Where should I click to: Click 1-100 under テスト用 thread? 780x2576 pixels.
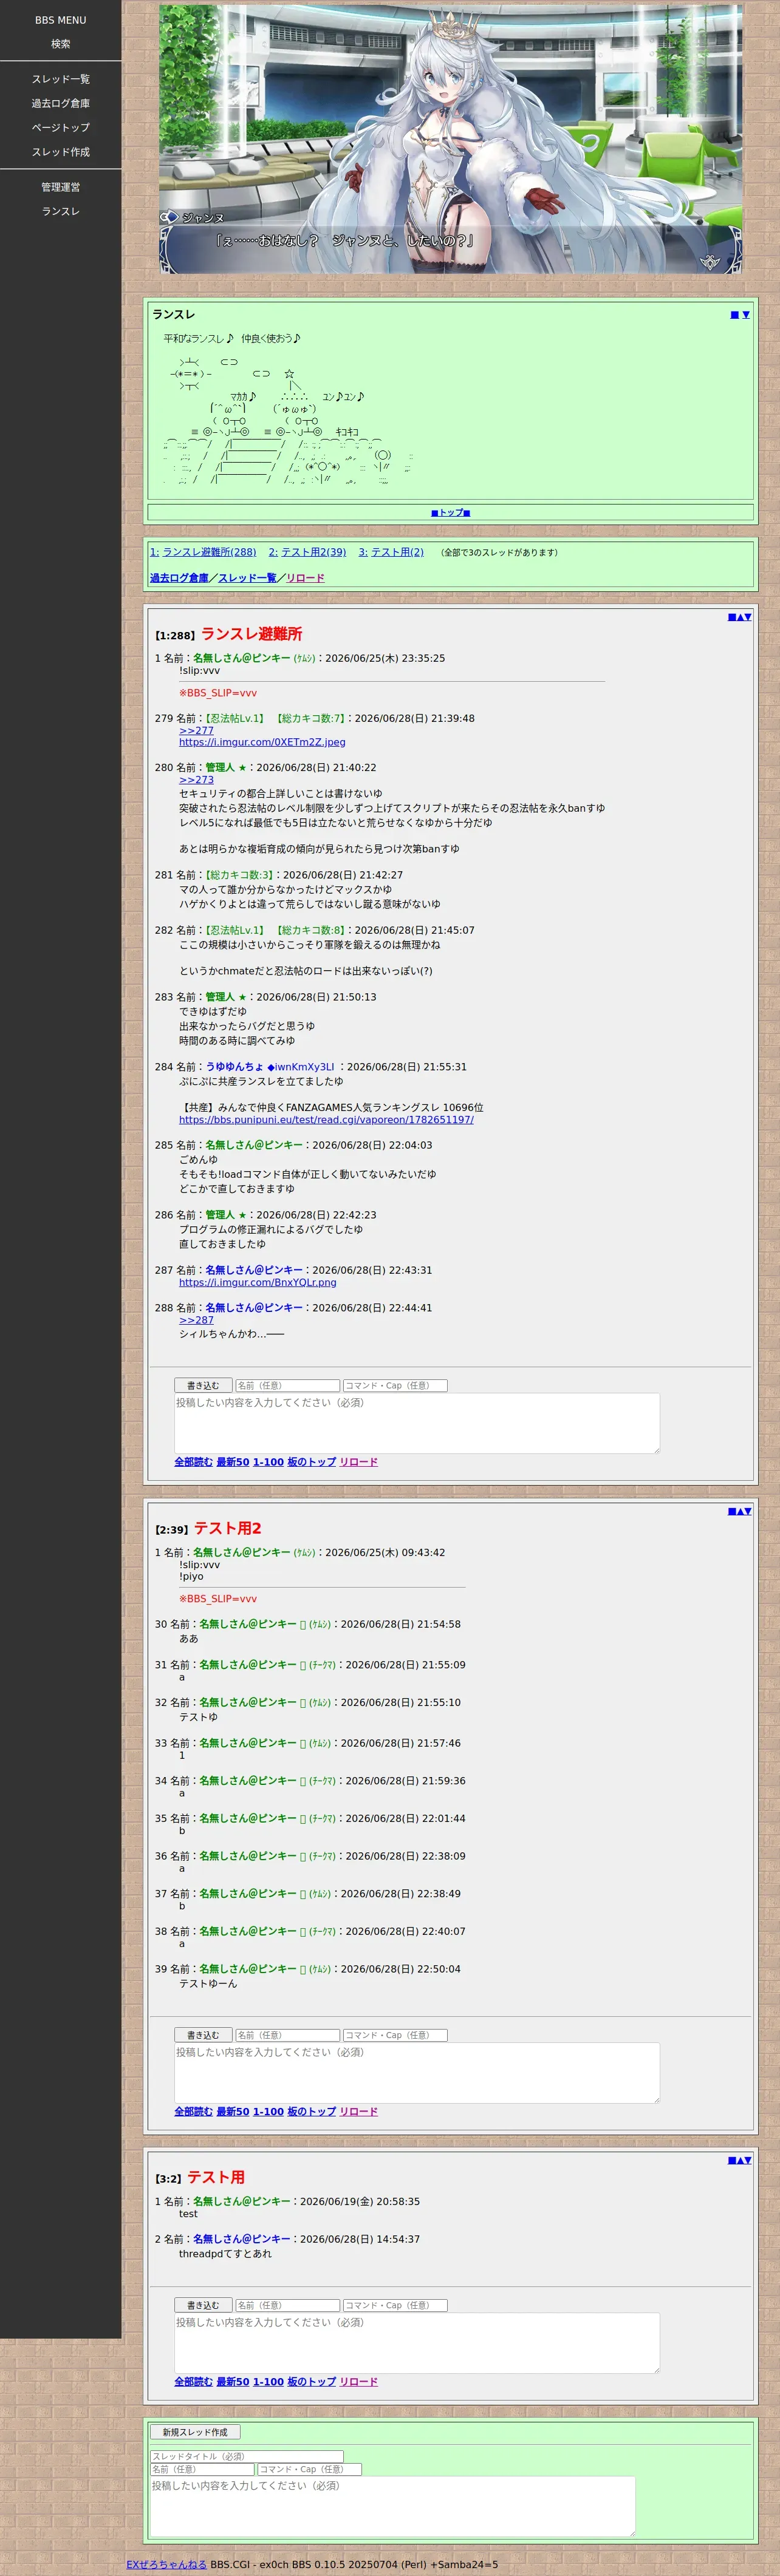click(268, 2382)
